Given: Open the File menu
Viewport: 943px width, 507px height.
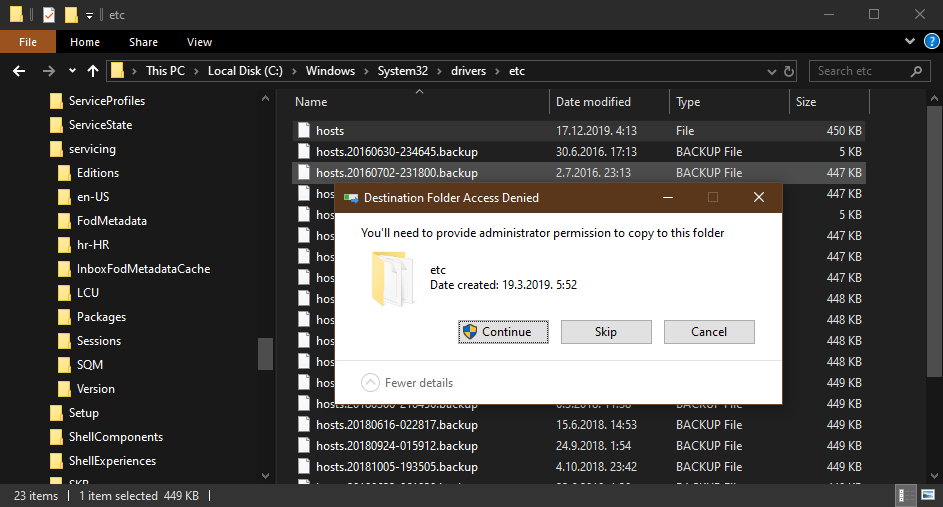Looking at the screenshot, I should (28, 42).
